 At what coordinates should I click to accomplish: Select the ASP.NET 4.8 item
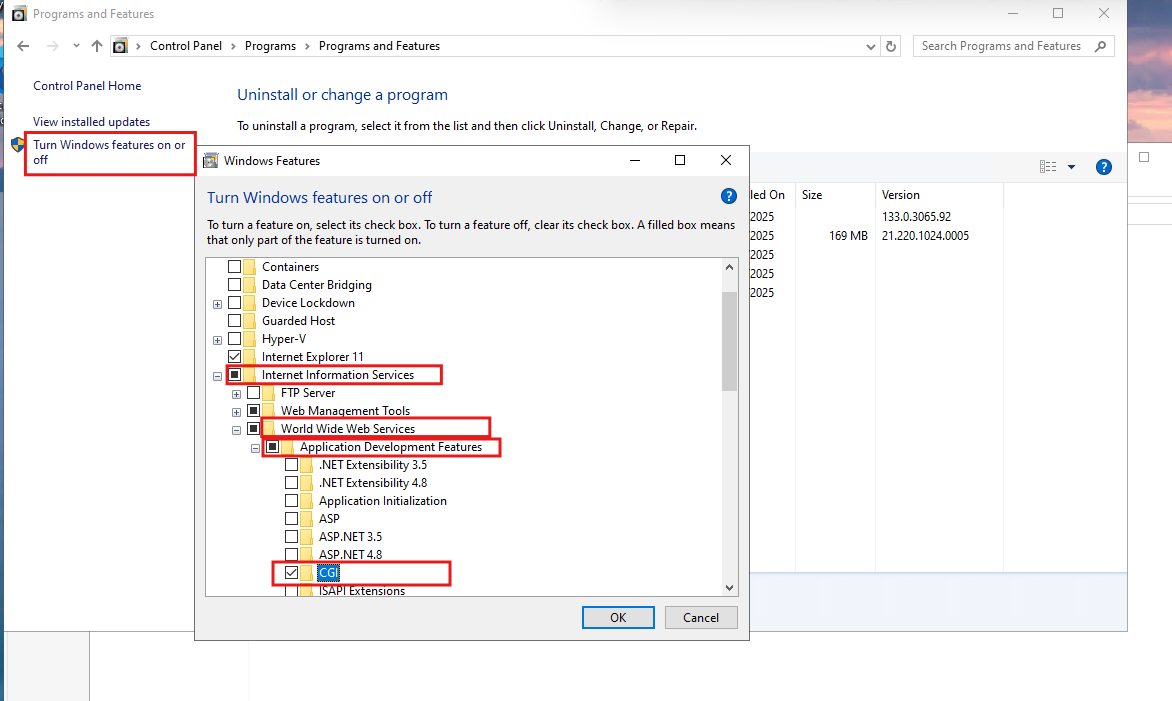tap(351, 555)
